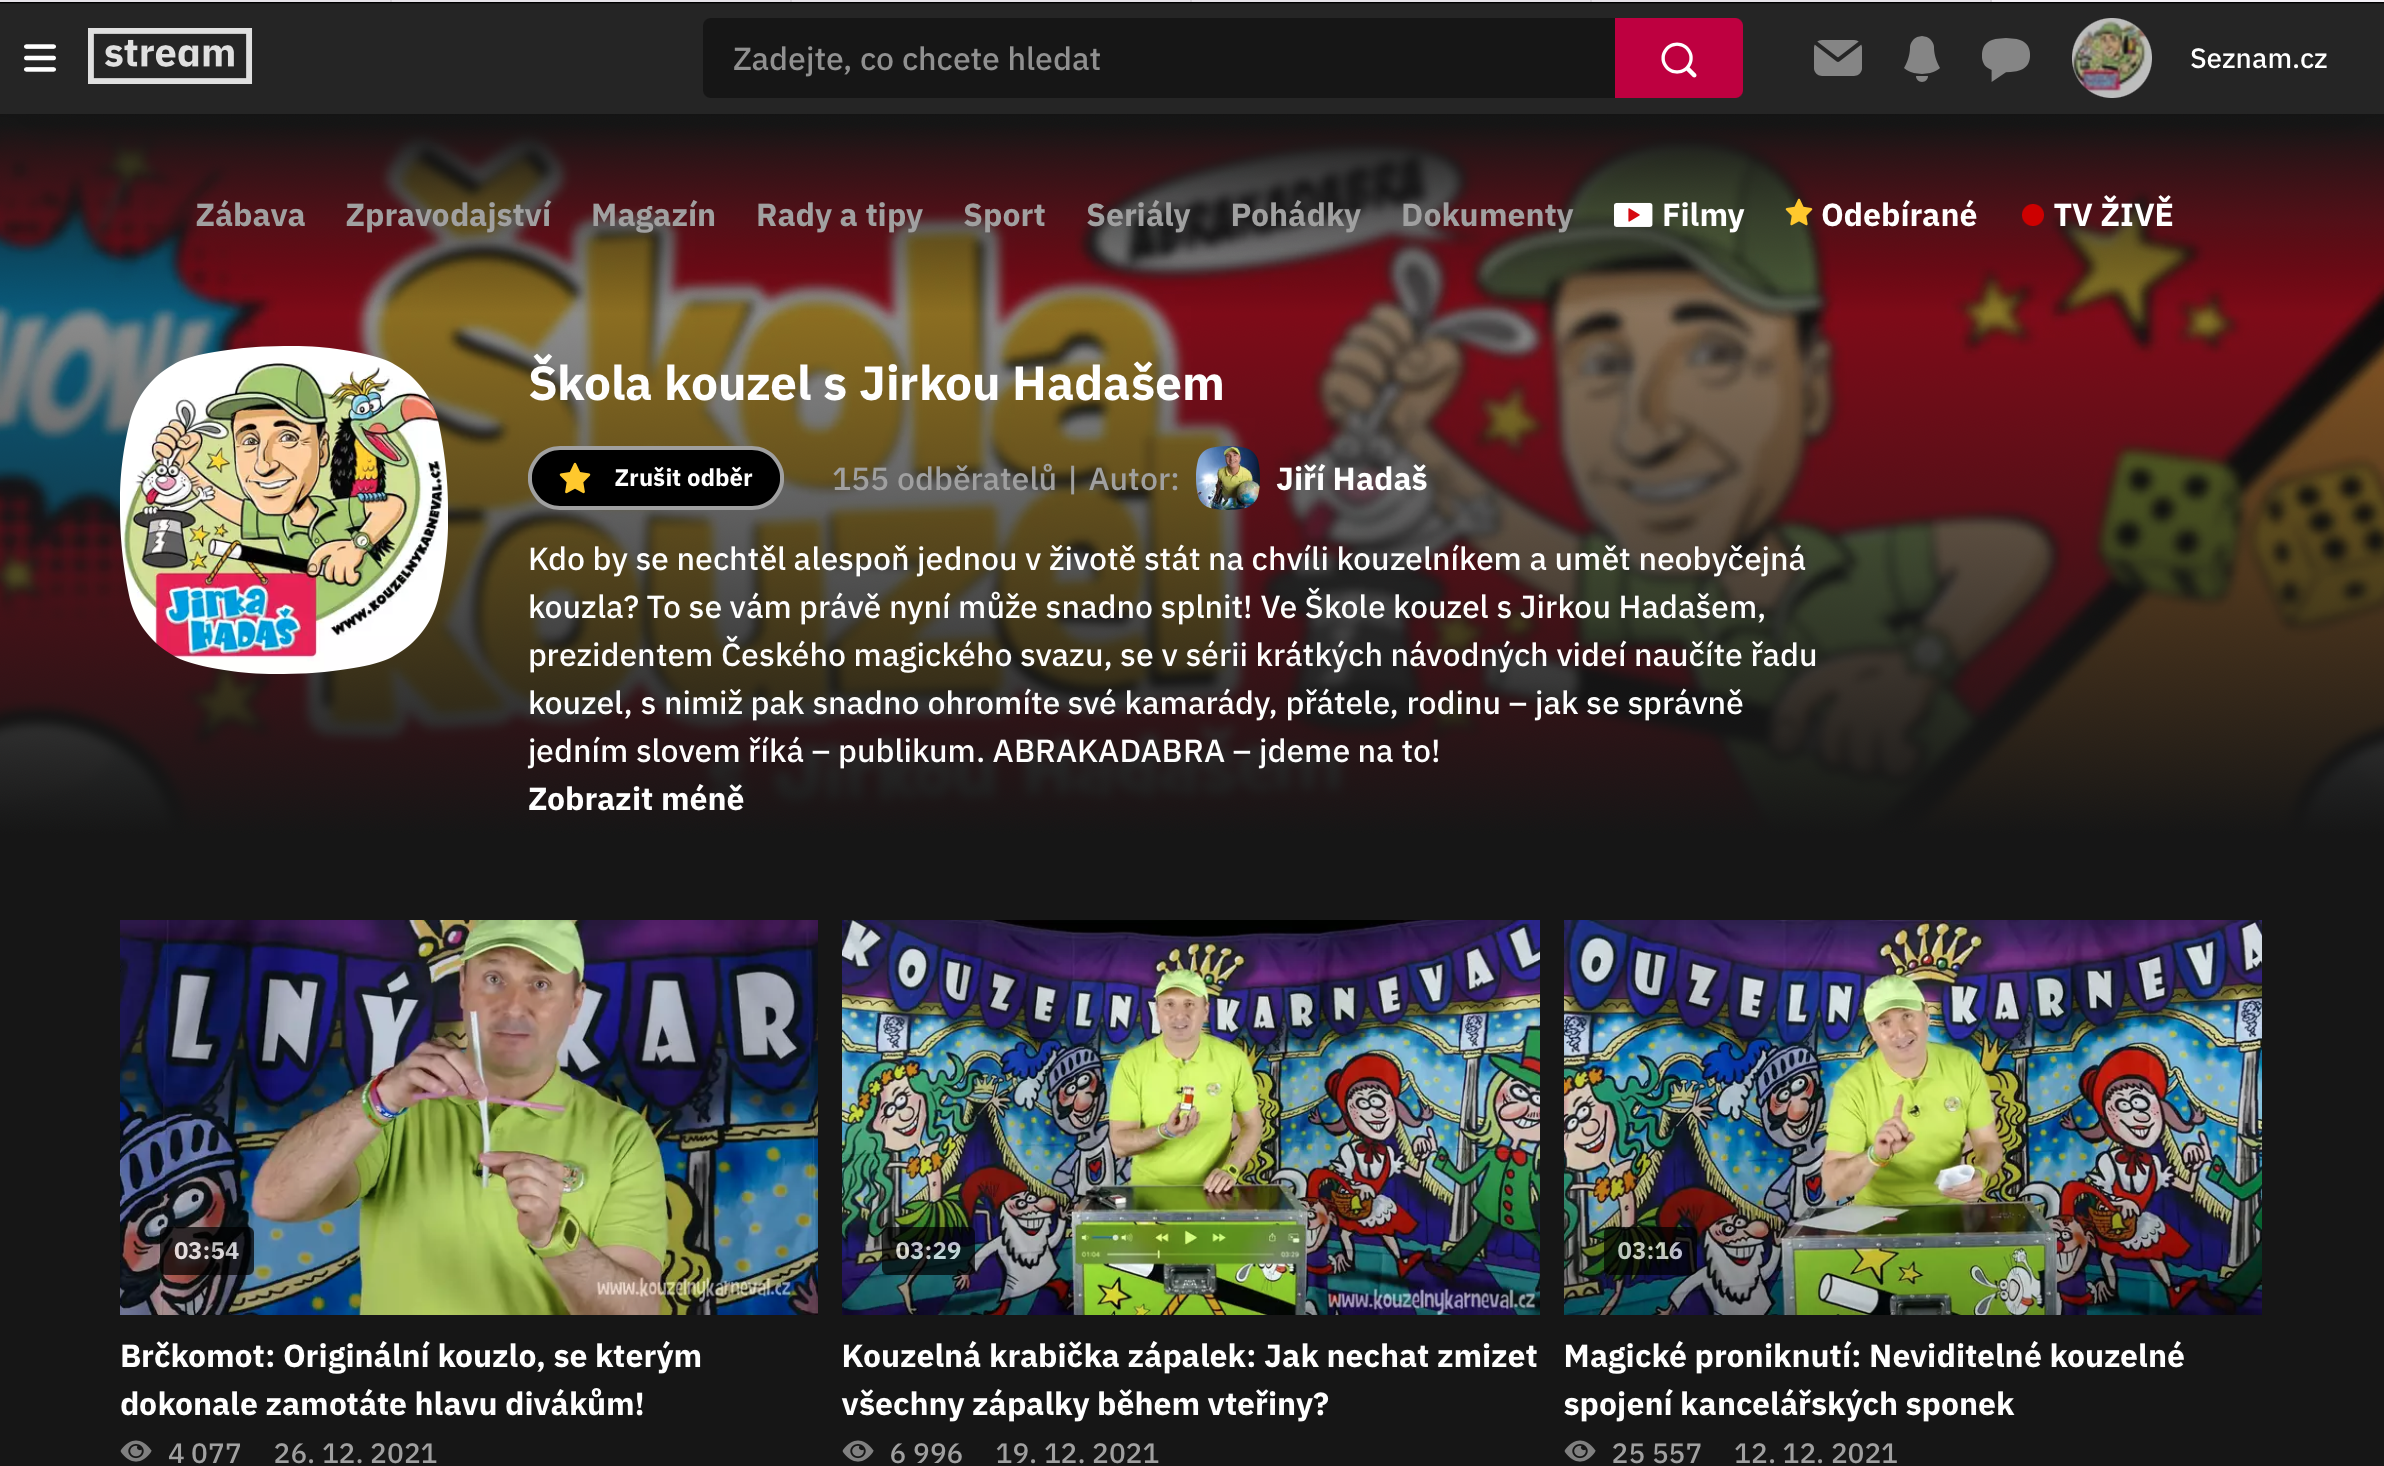Image resolution: width=2384 pixels, height=1466 pixels.
Task: Click the 03:29 duration badge
Action: (928, 1250)
